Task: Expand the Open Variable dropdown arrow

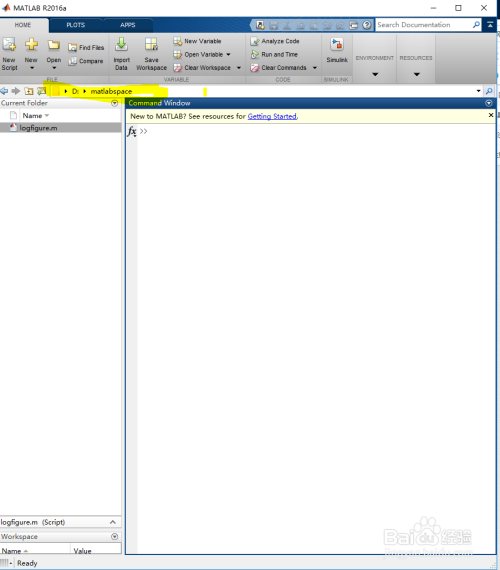Action: tap(228, 55)
